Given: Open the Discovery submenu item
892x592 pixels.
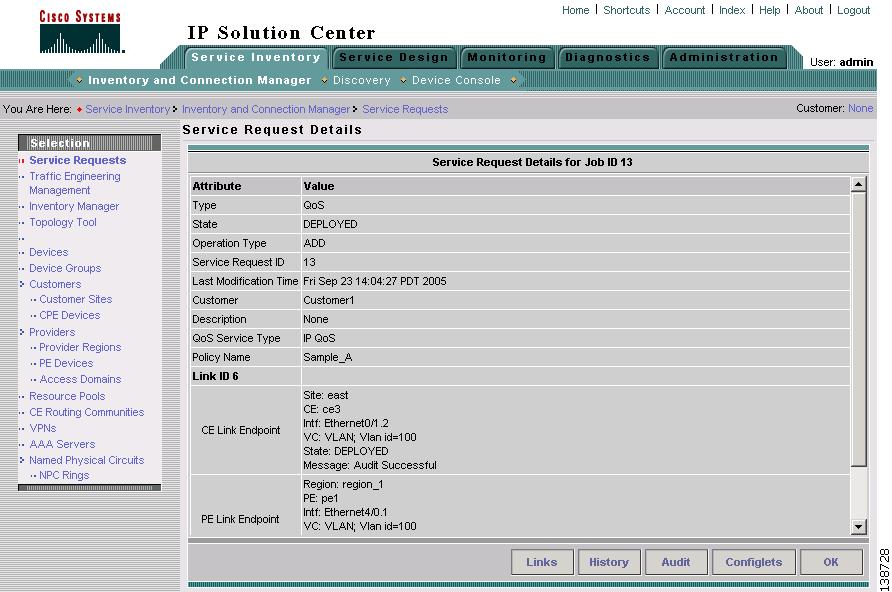Looking at the screenshot, I should (362, 80).
